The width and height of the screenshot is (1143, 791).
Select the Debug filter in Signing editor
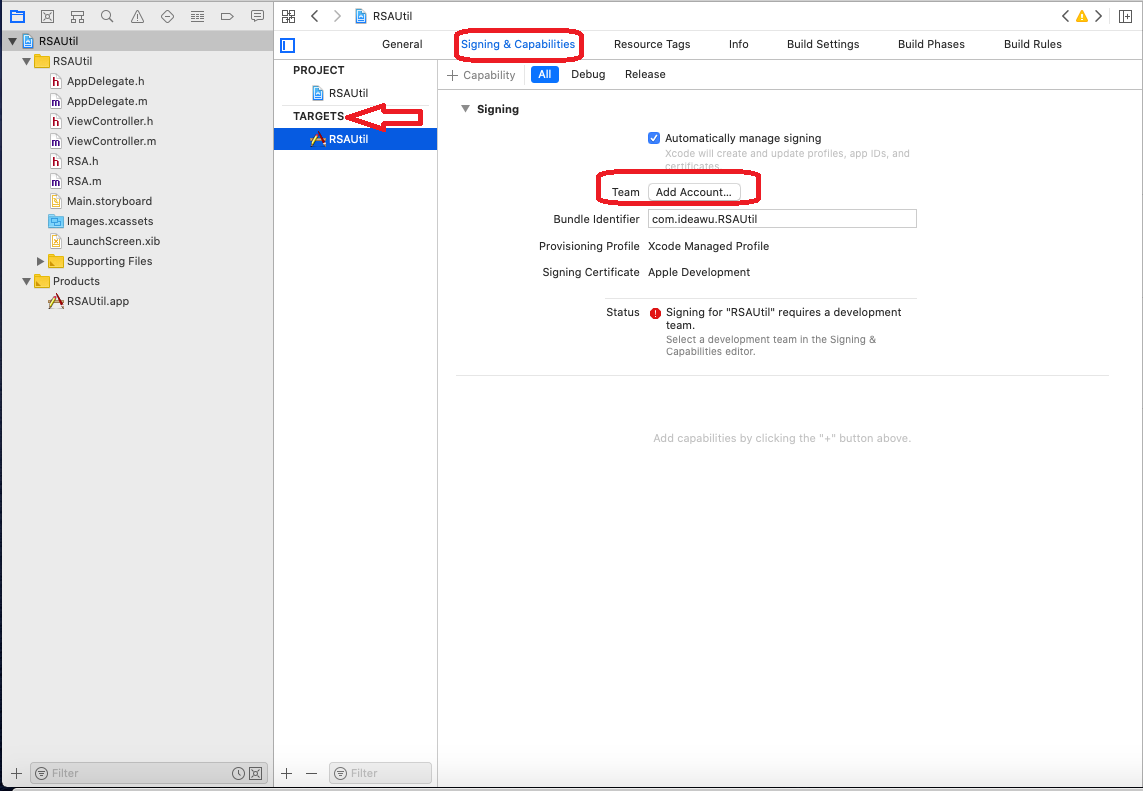click(588, 73)
